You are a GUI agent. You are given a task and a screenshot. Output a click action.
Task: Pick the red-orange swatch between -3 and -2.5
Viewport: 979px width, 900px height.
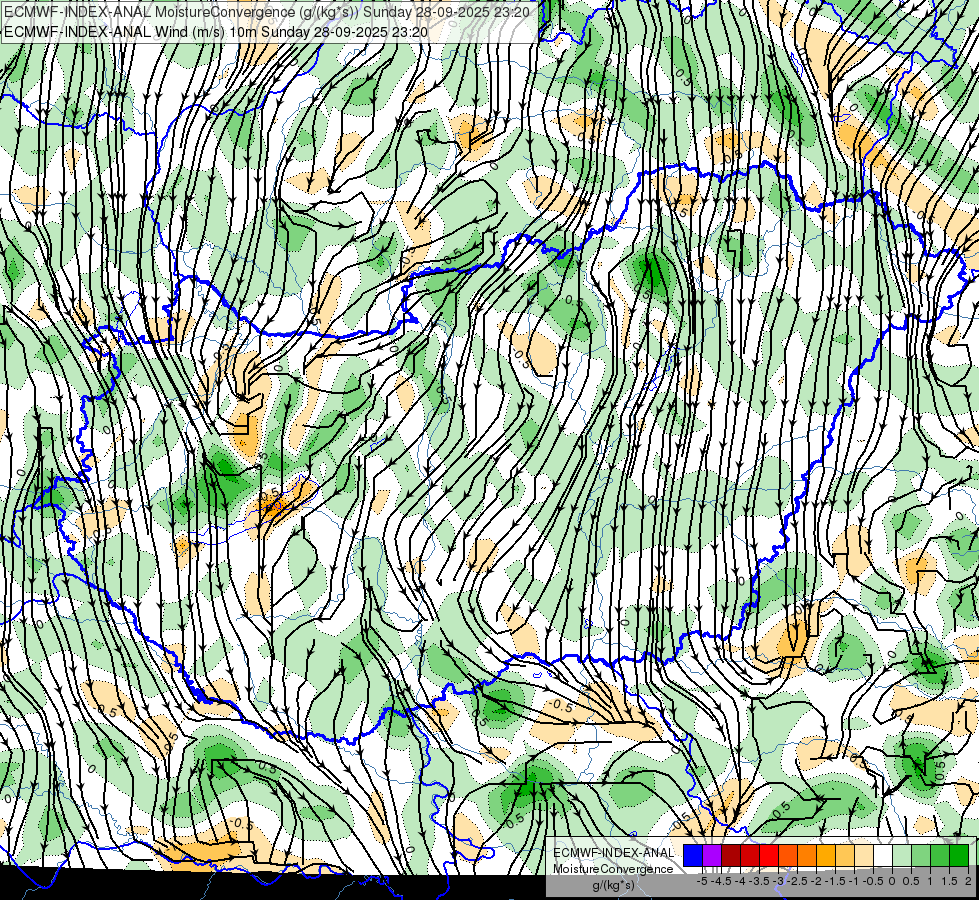pyautogui.click(x=788, y=856)
